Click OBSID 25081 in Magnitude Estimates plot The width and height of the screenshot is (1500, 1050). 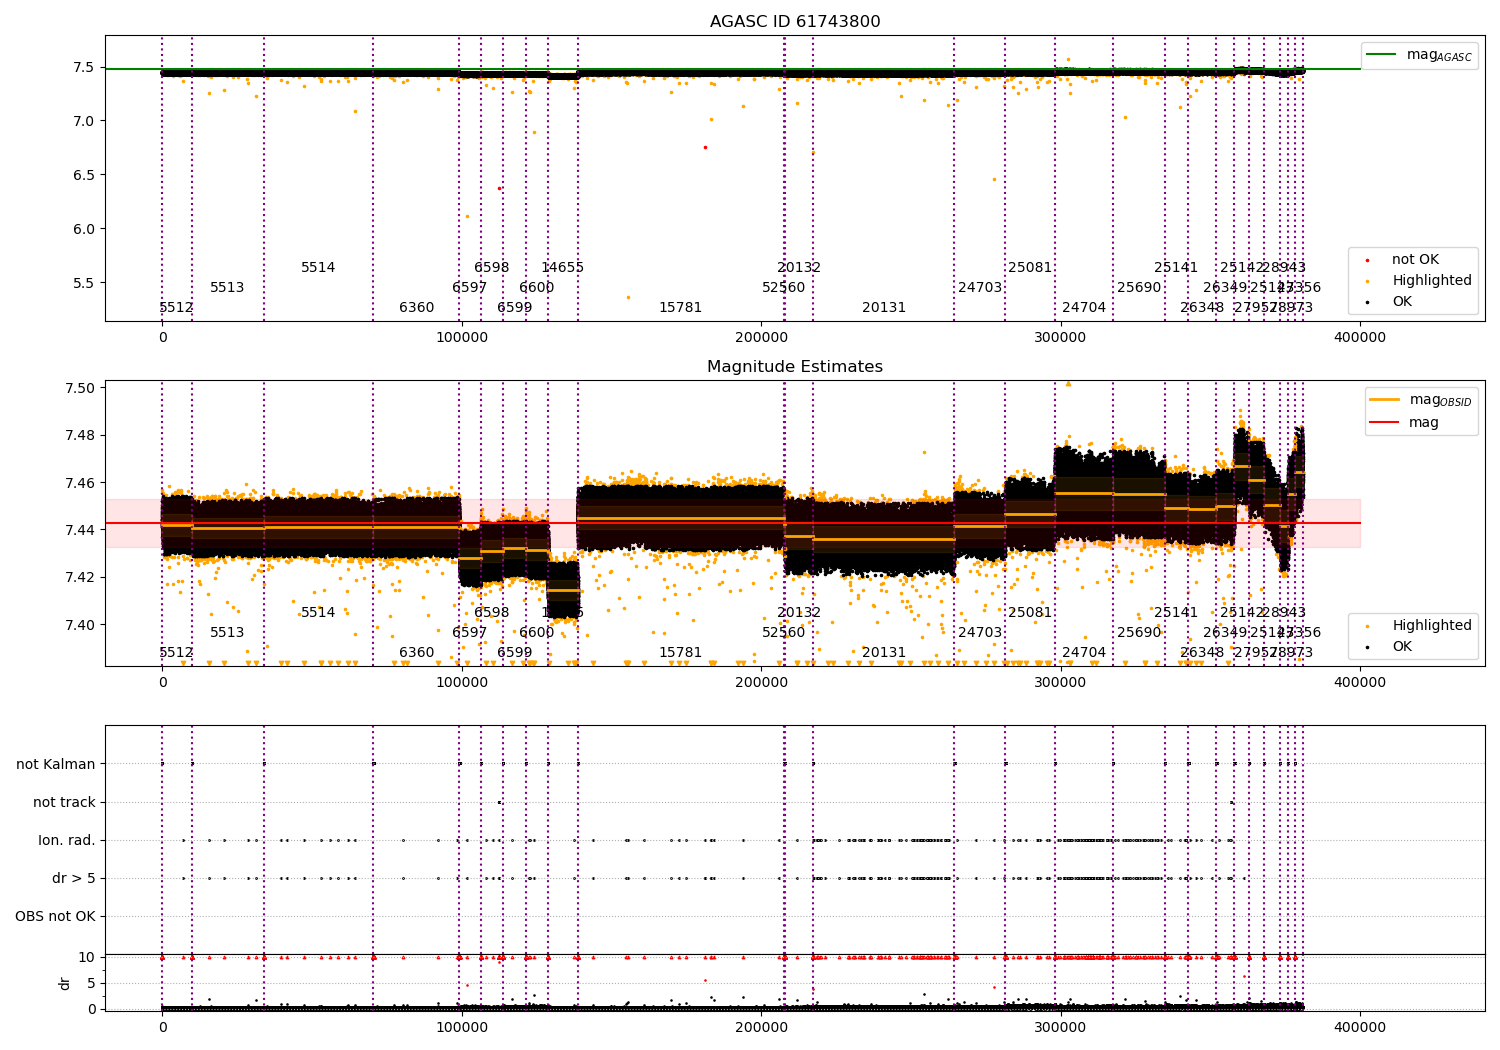click(x=1030, y=612)
